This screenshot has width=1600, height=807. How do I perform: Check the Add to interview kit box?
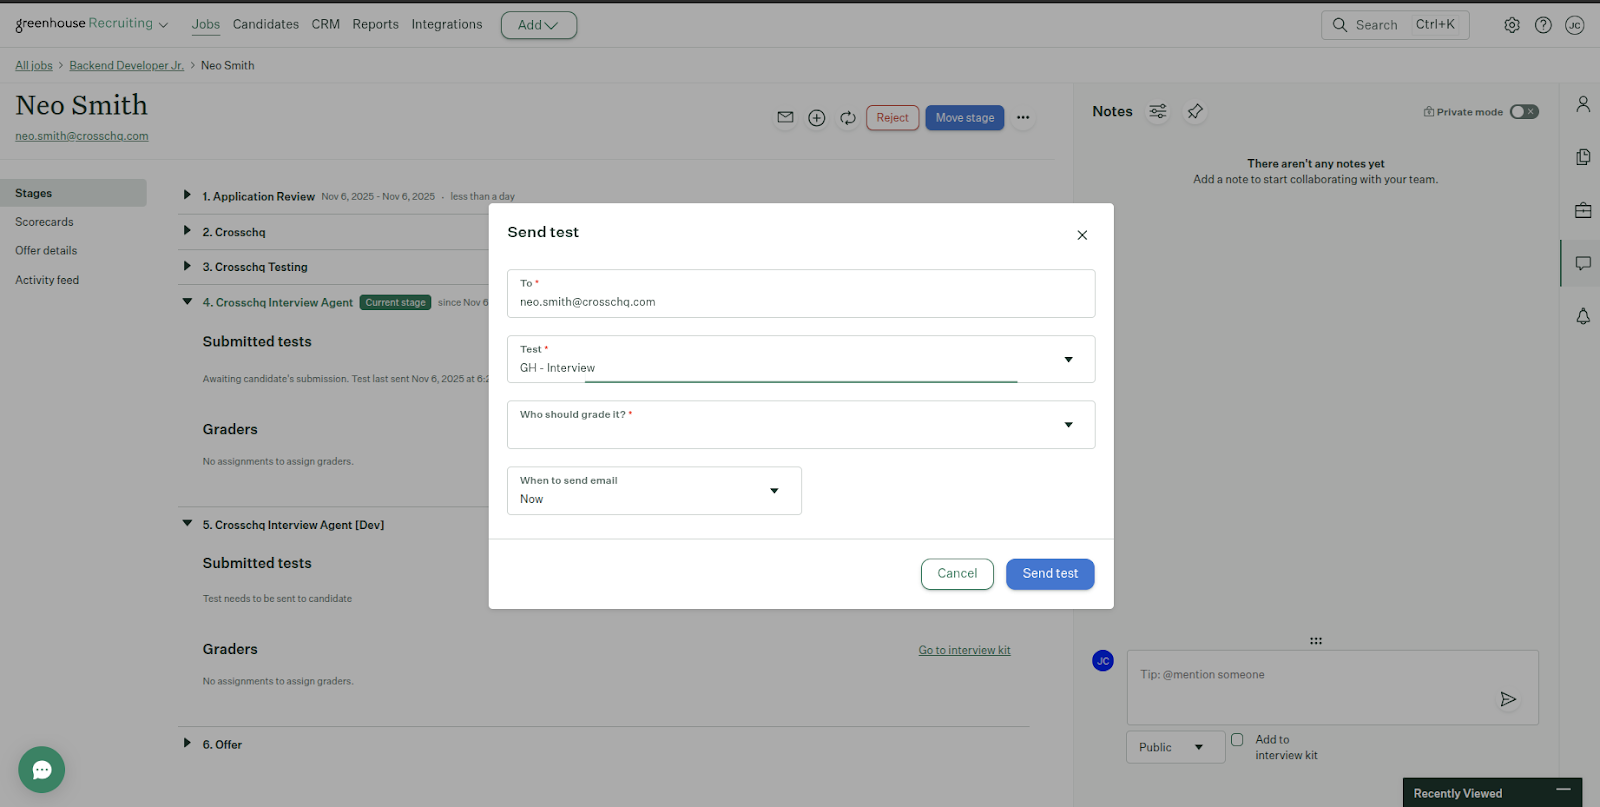pos(1237,740)
